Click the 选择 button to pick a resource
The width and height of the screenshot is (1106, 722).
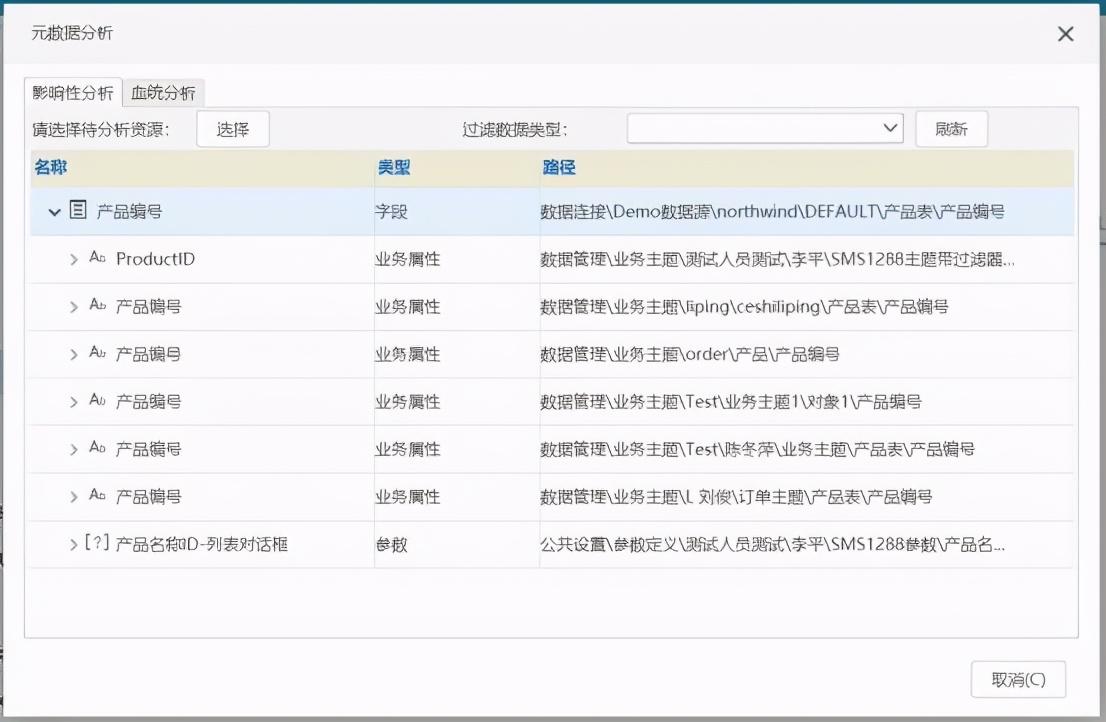[x=233, y=128]
